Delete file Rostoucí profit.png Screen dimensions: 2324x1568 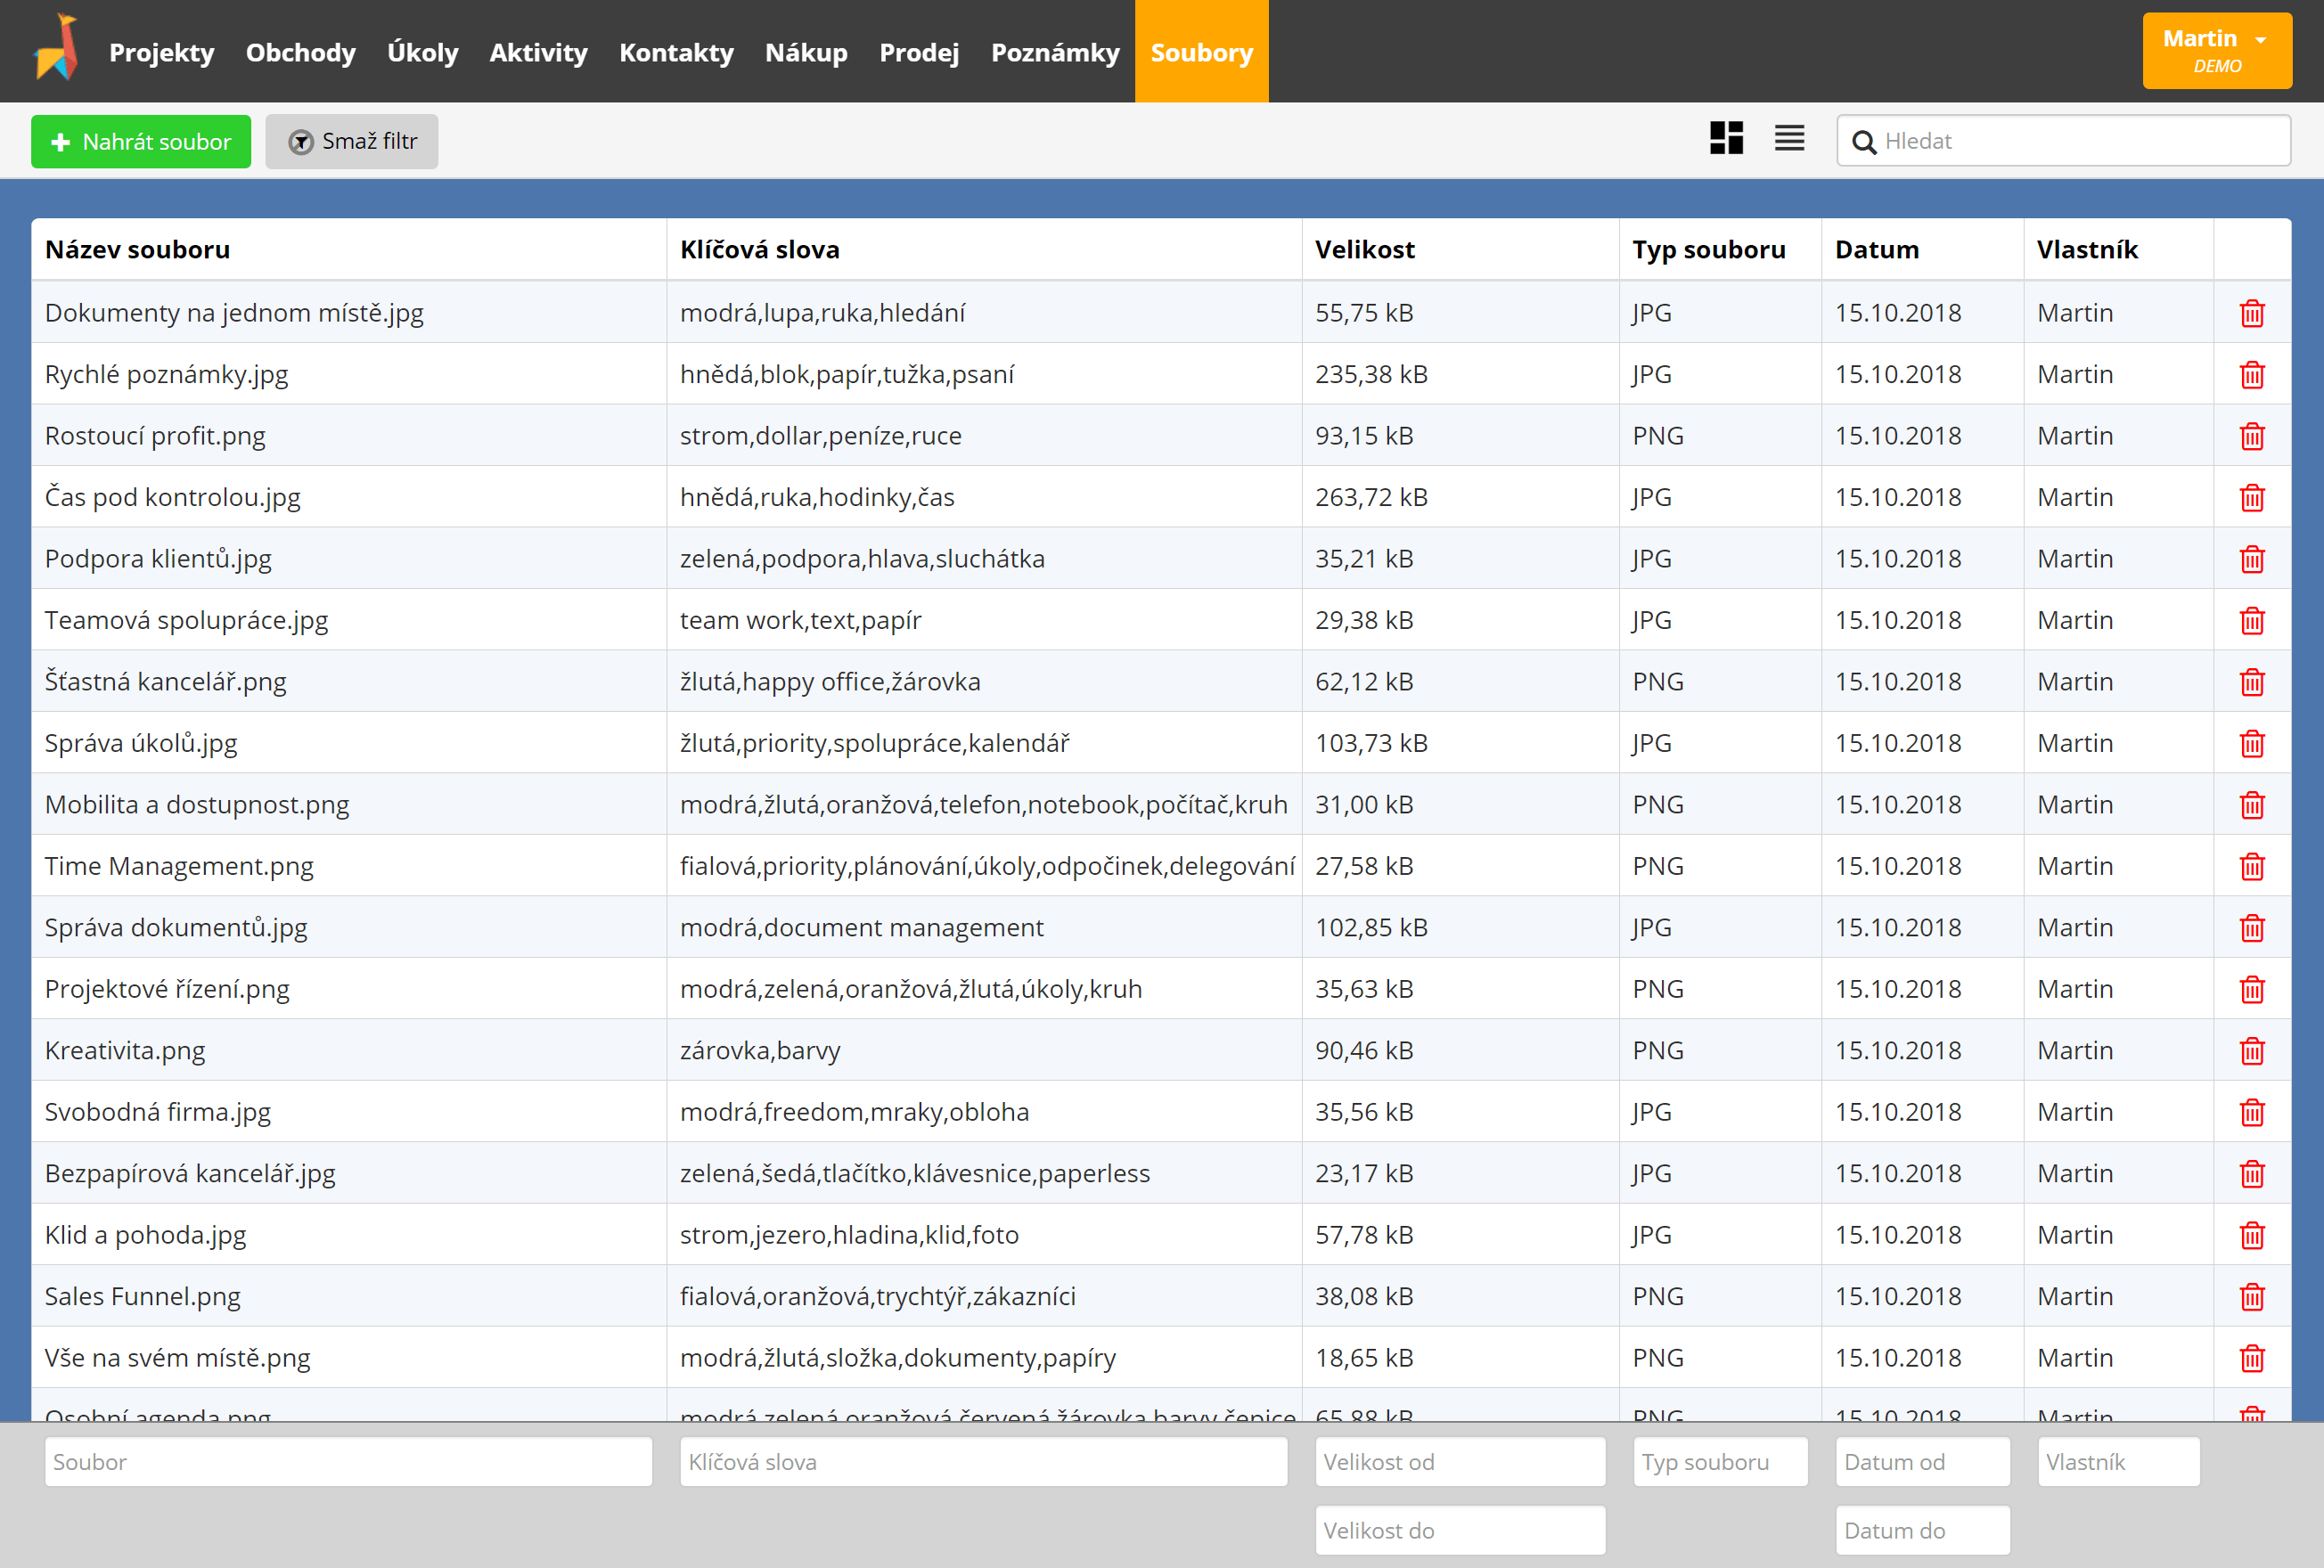(2251, 436)
